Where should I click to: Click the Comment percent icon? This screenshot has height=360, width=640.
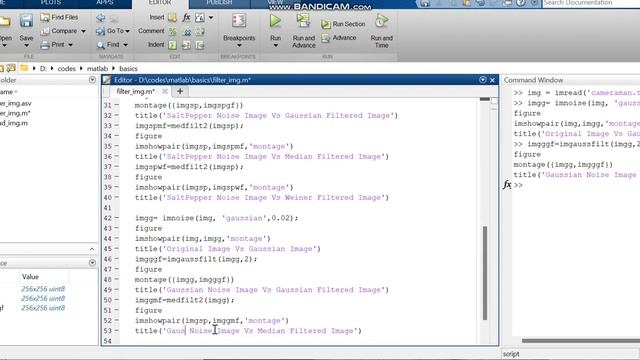(173, 31)
